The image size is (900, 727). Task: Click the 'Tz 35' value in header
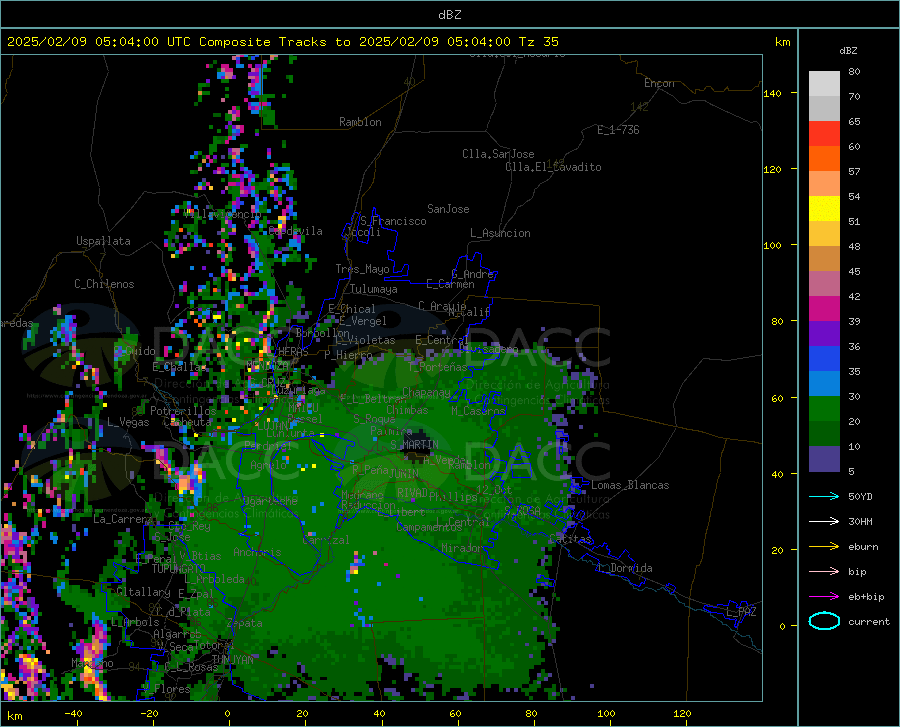pyautogui.click(x=538, y=42)
